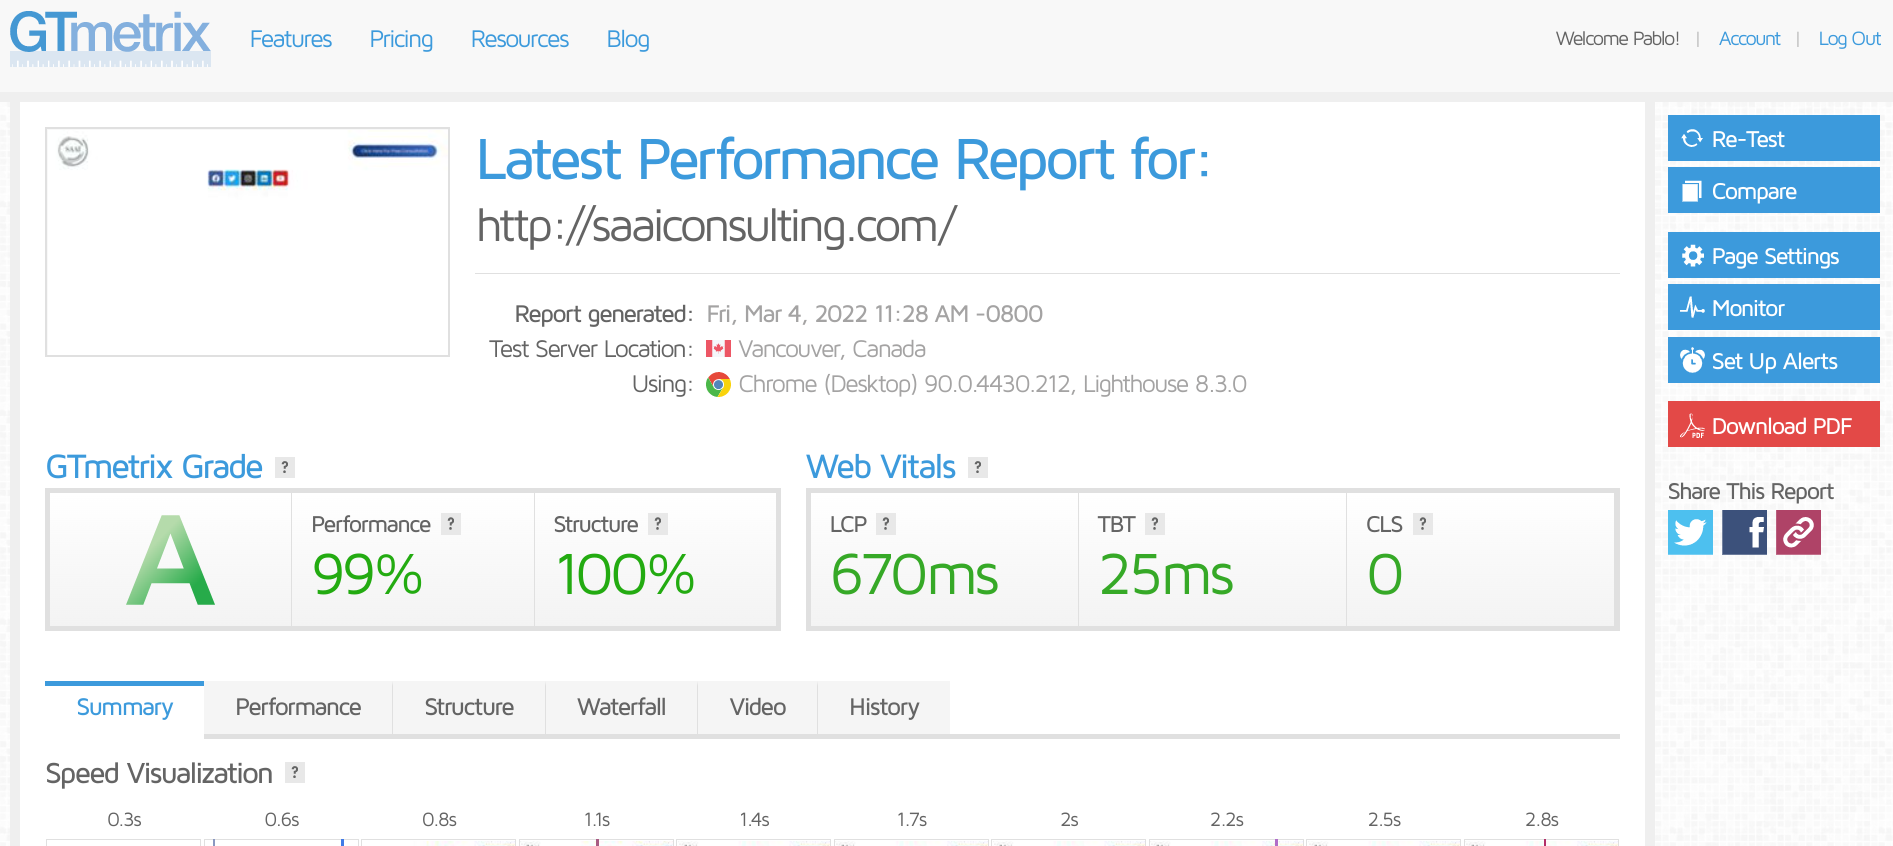Show CLS help tooltip
Viewport: 1893px width, 846px height.
coord(1422,524)
